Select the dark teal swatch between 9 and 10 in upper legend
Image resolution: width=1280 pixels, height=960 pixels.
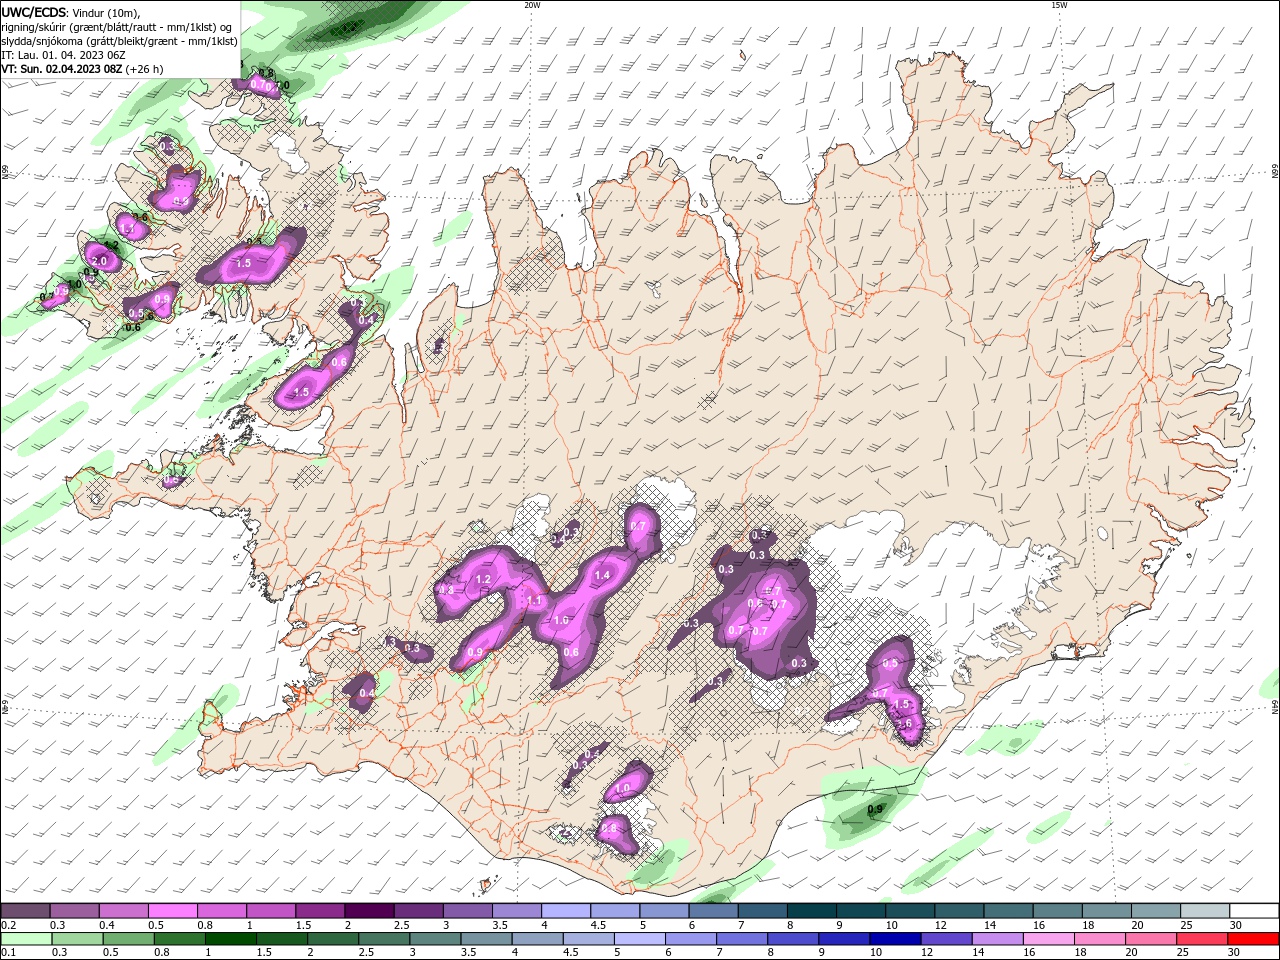click(860, 911)
